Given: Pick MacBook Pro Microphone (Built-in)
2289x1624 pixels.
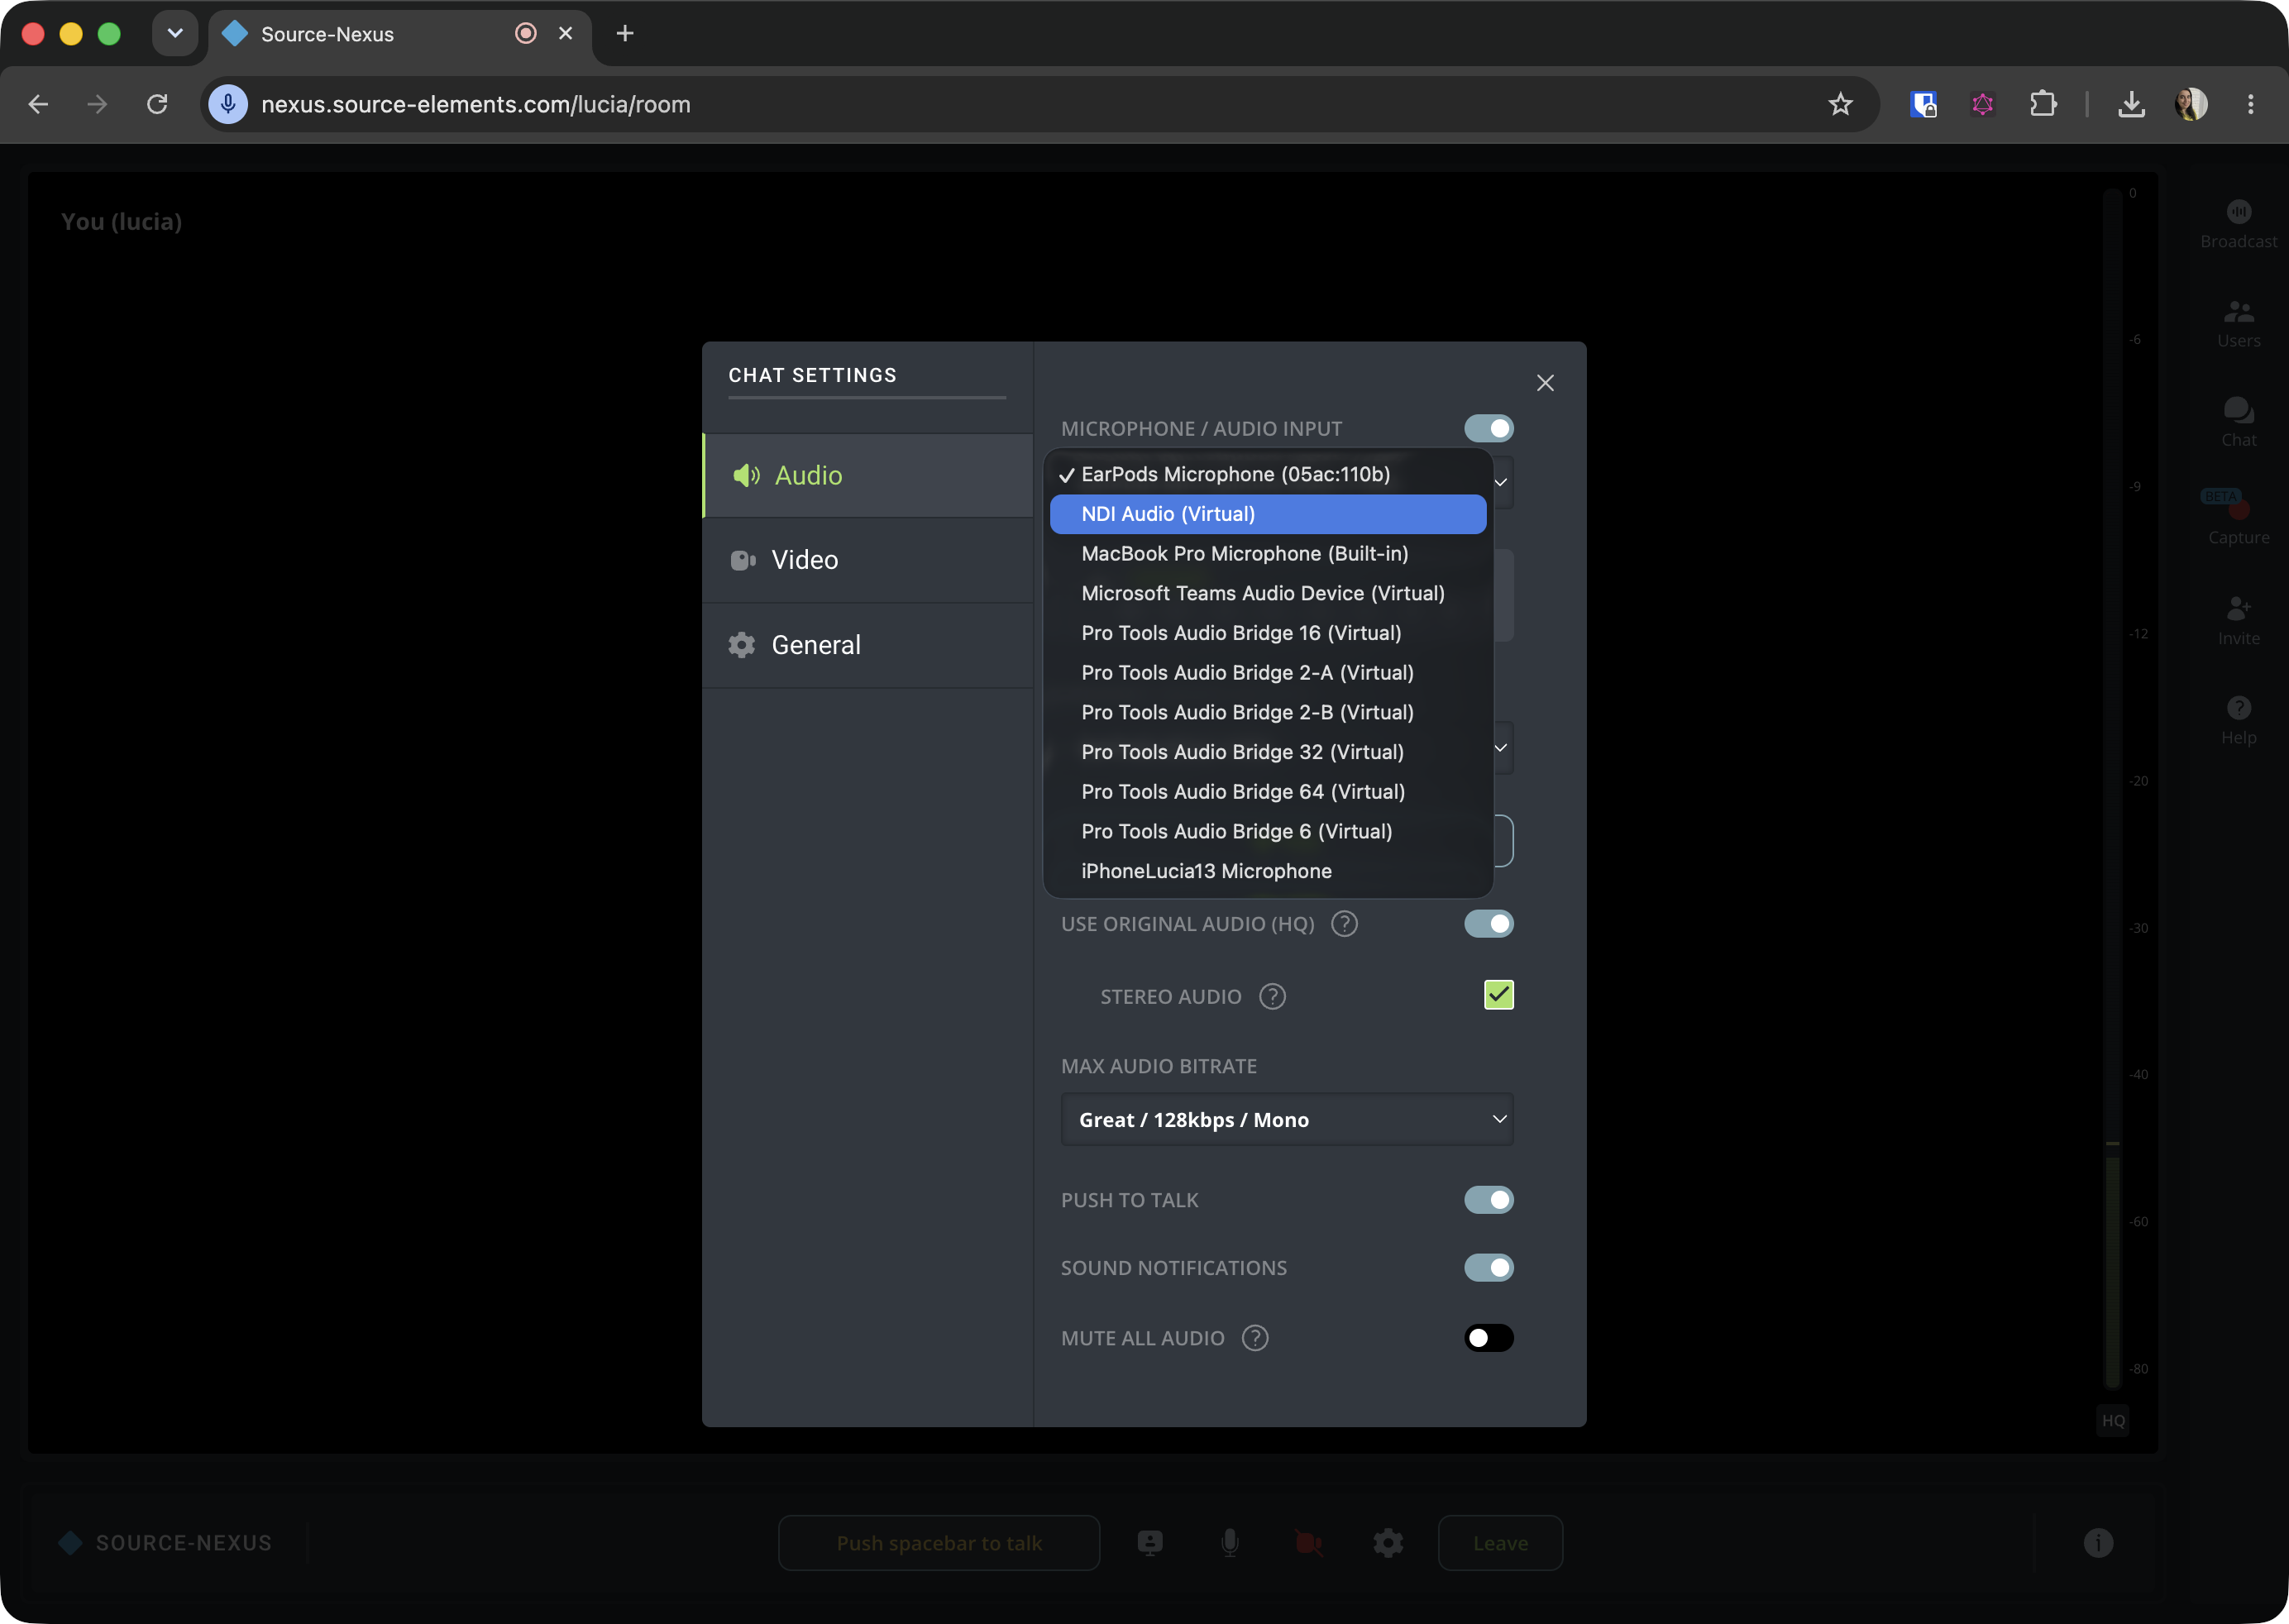Looking at the screenshot, I should [1267, 554].
